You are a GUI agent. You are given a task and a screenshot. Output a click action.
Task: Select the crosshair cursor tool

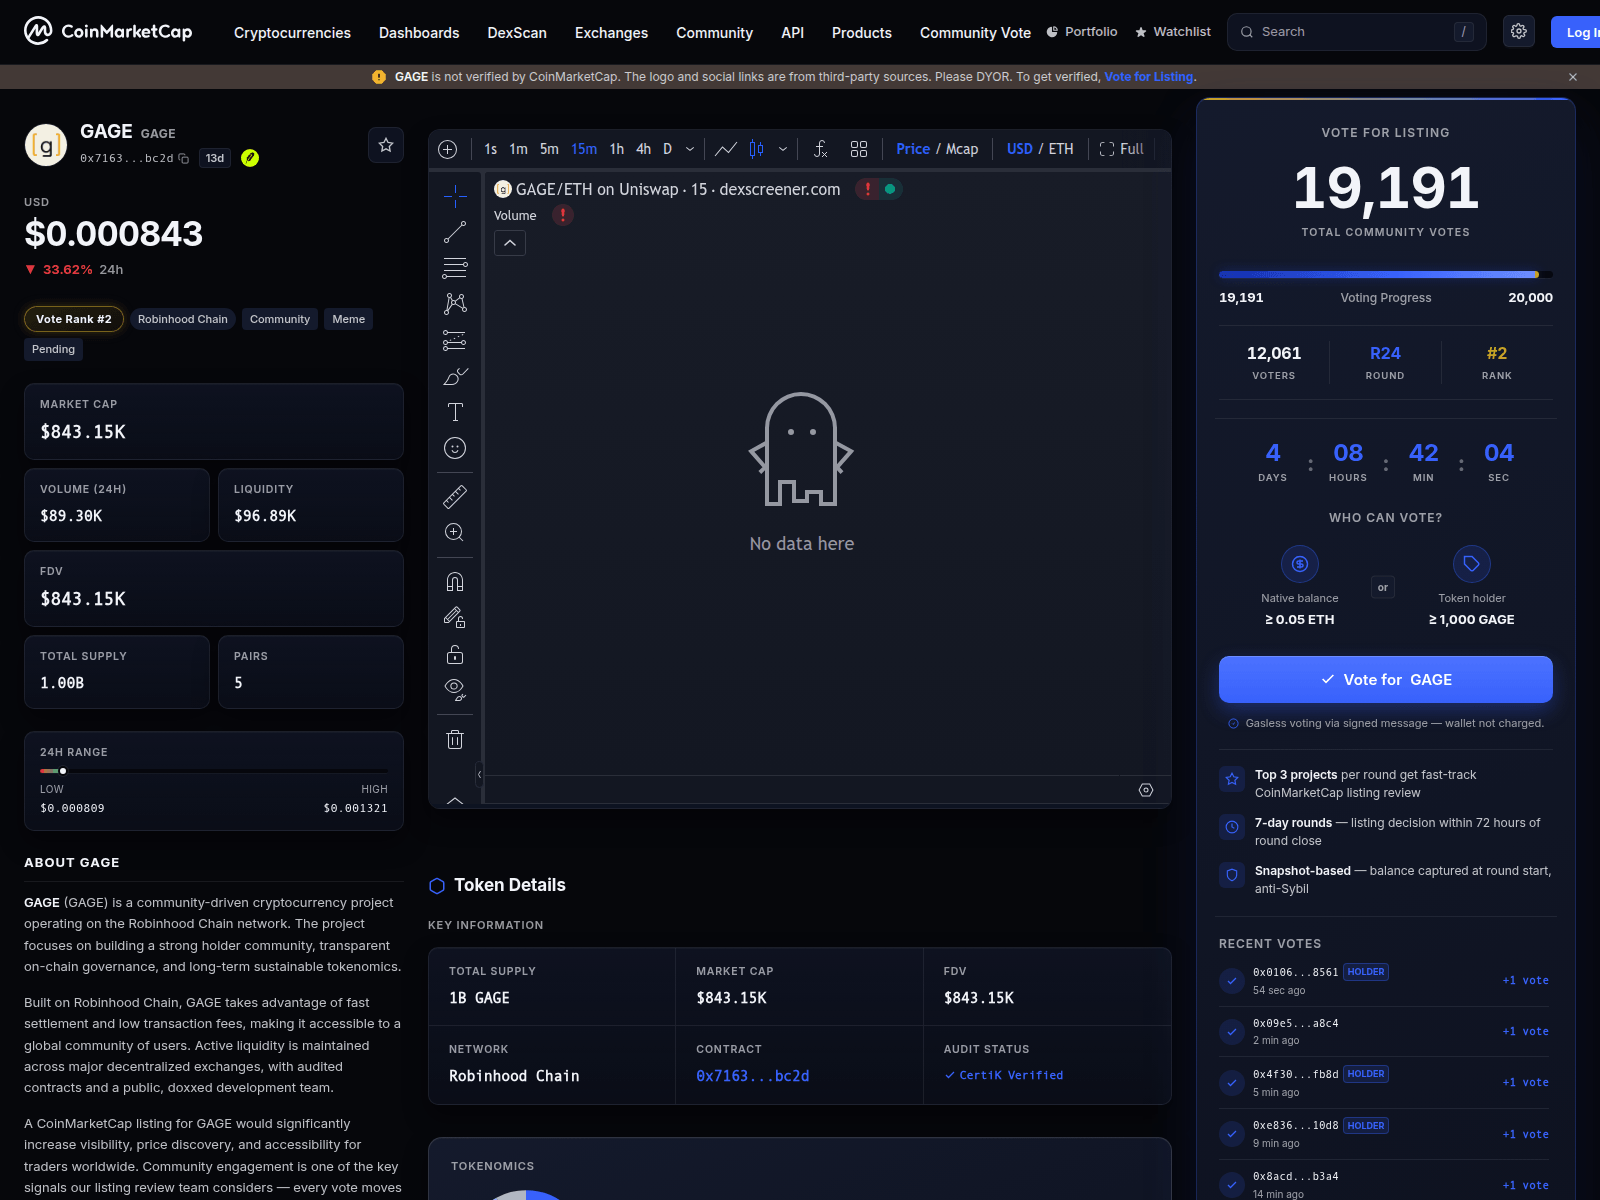click(x=455, y=196)
